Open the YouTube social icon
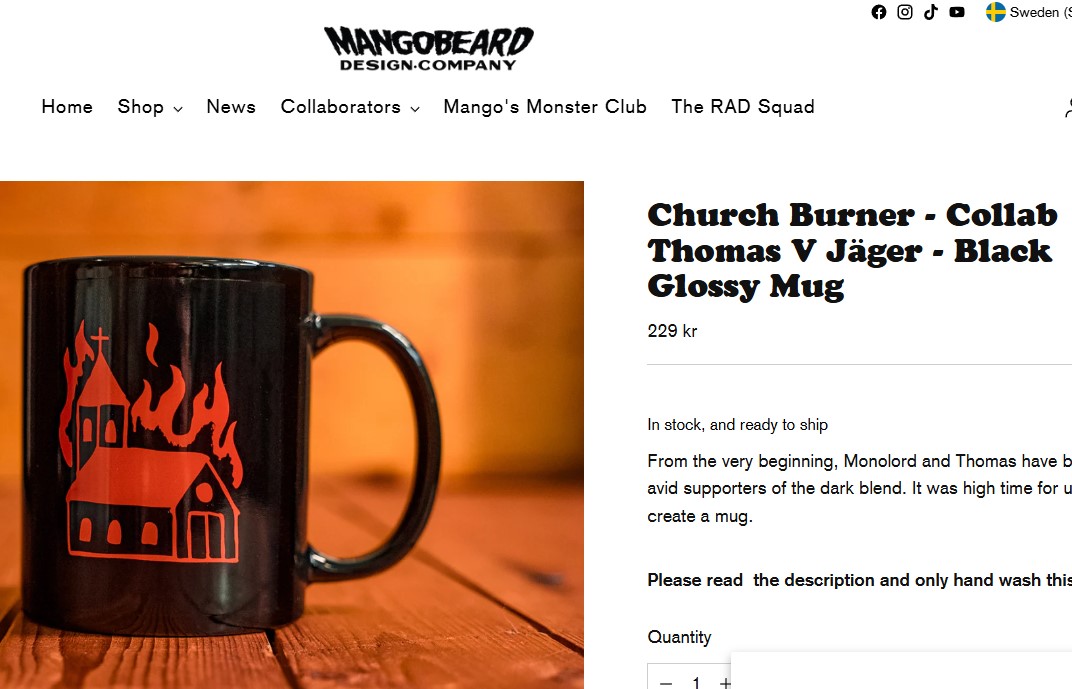 click(x=956, y=12)
